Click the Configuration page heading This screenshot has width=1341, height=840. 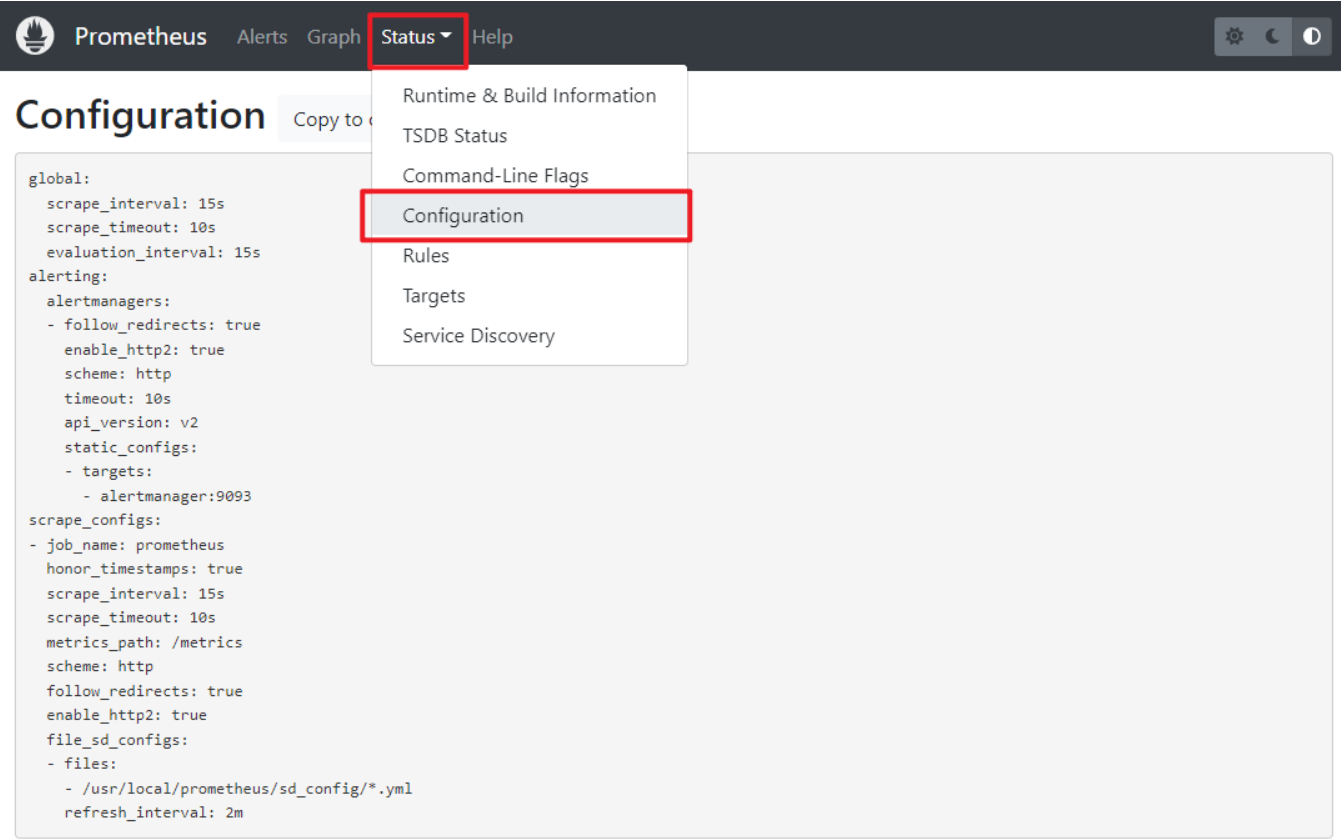[x=140, y=116]
